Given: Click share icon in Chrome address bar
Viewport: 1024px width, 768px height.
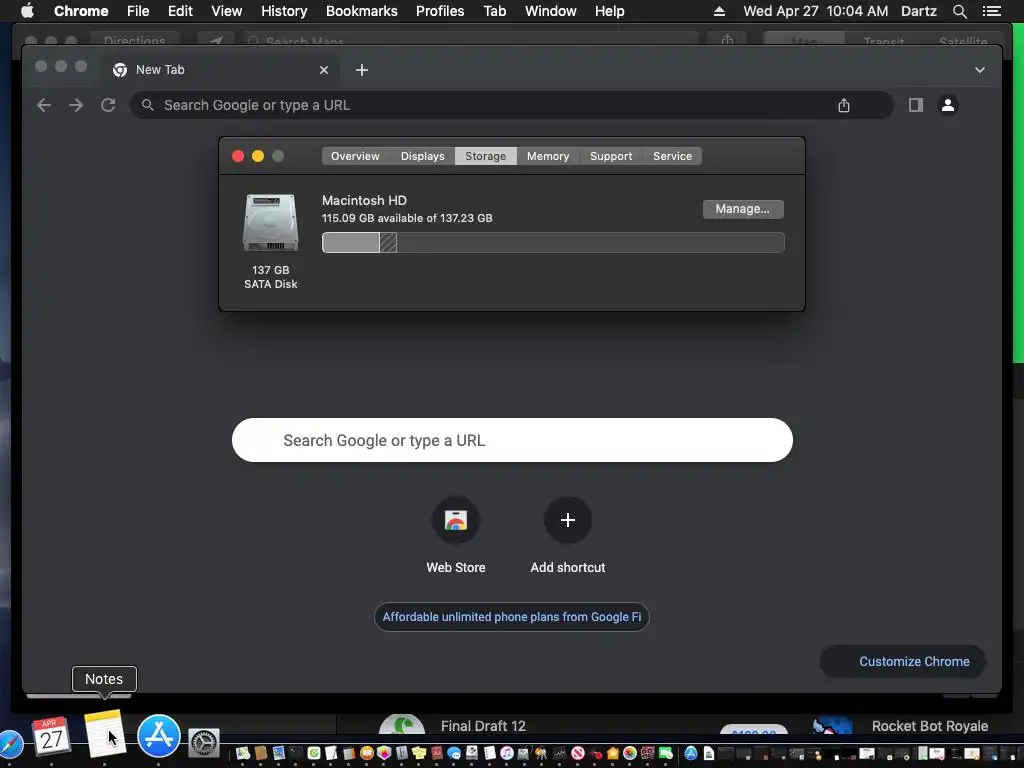Looking at the screenshot, I should 844,105.
